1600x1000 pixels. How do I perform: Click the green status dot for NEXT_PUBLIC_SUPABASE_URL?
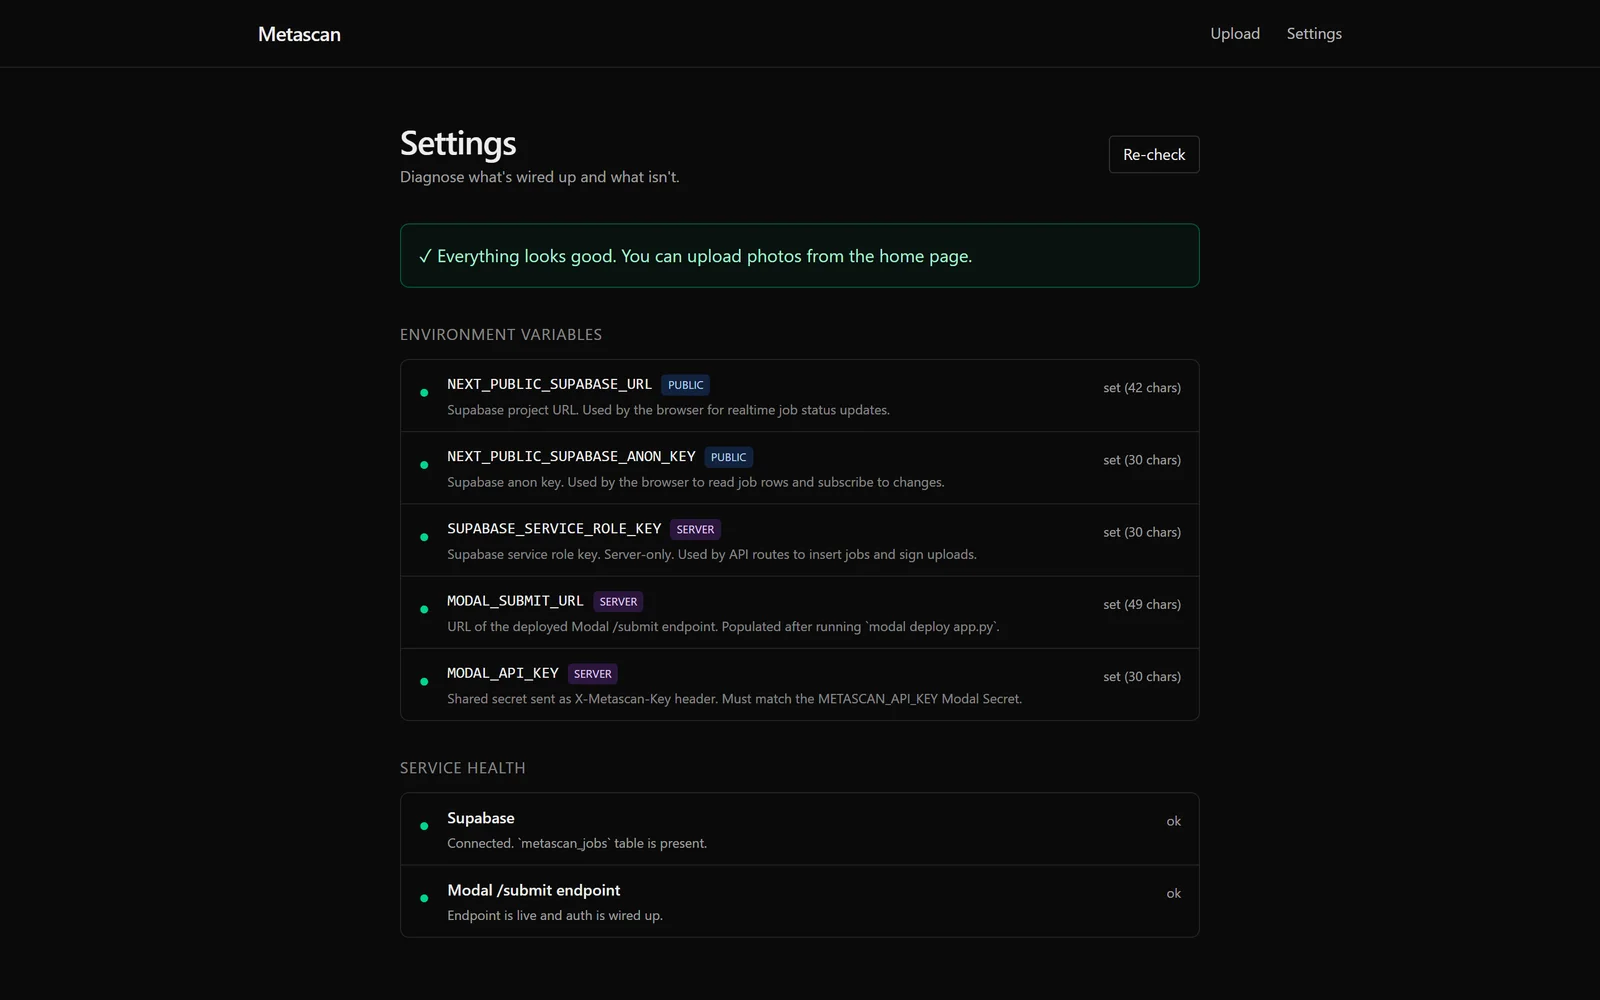424,393
